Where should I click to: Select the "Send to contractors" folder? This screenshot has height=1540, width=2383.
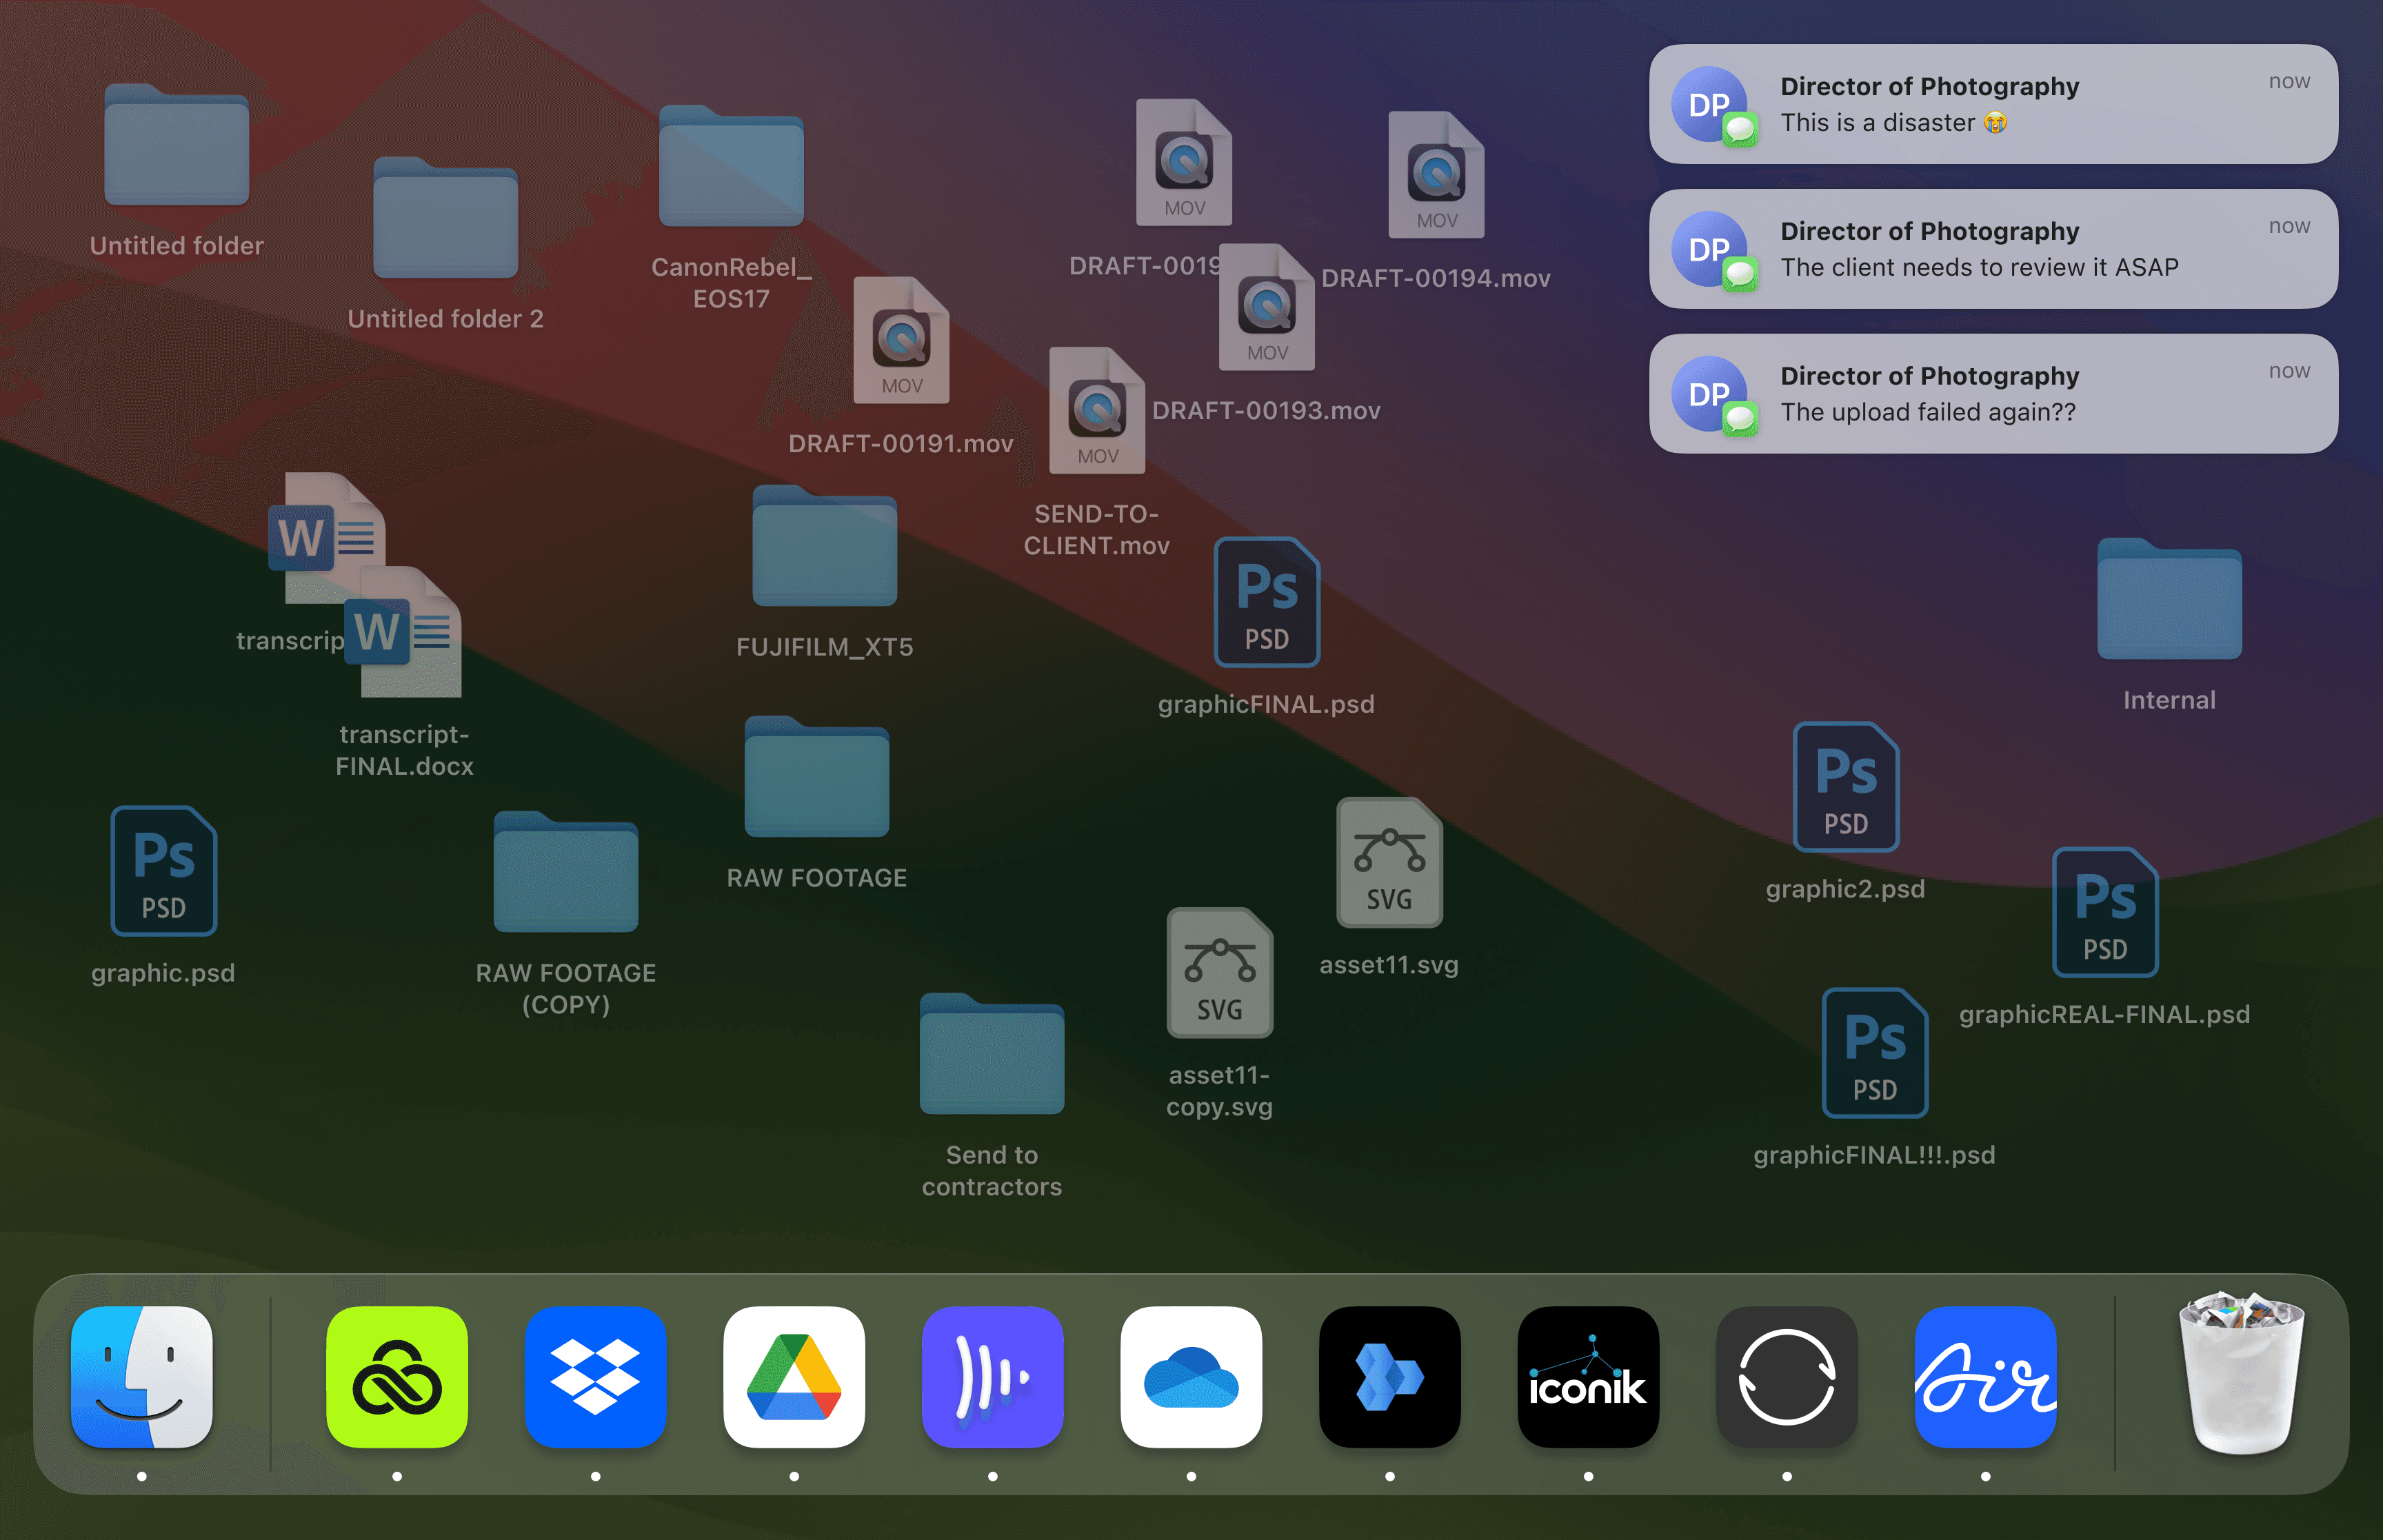point(991,1056)
